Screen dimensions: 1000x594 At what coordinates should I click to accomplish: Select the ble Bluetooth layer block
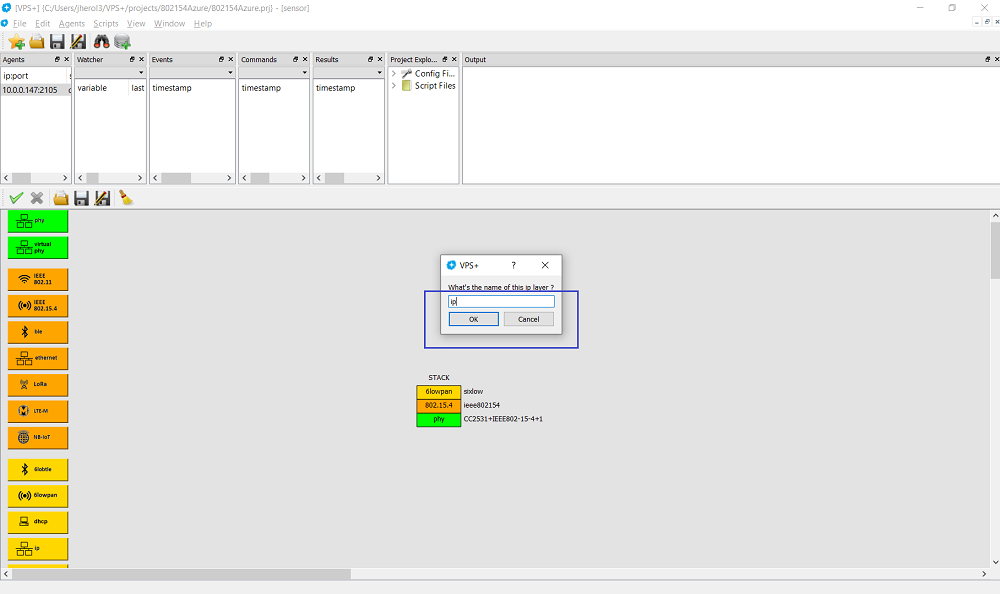[38, 332]
